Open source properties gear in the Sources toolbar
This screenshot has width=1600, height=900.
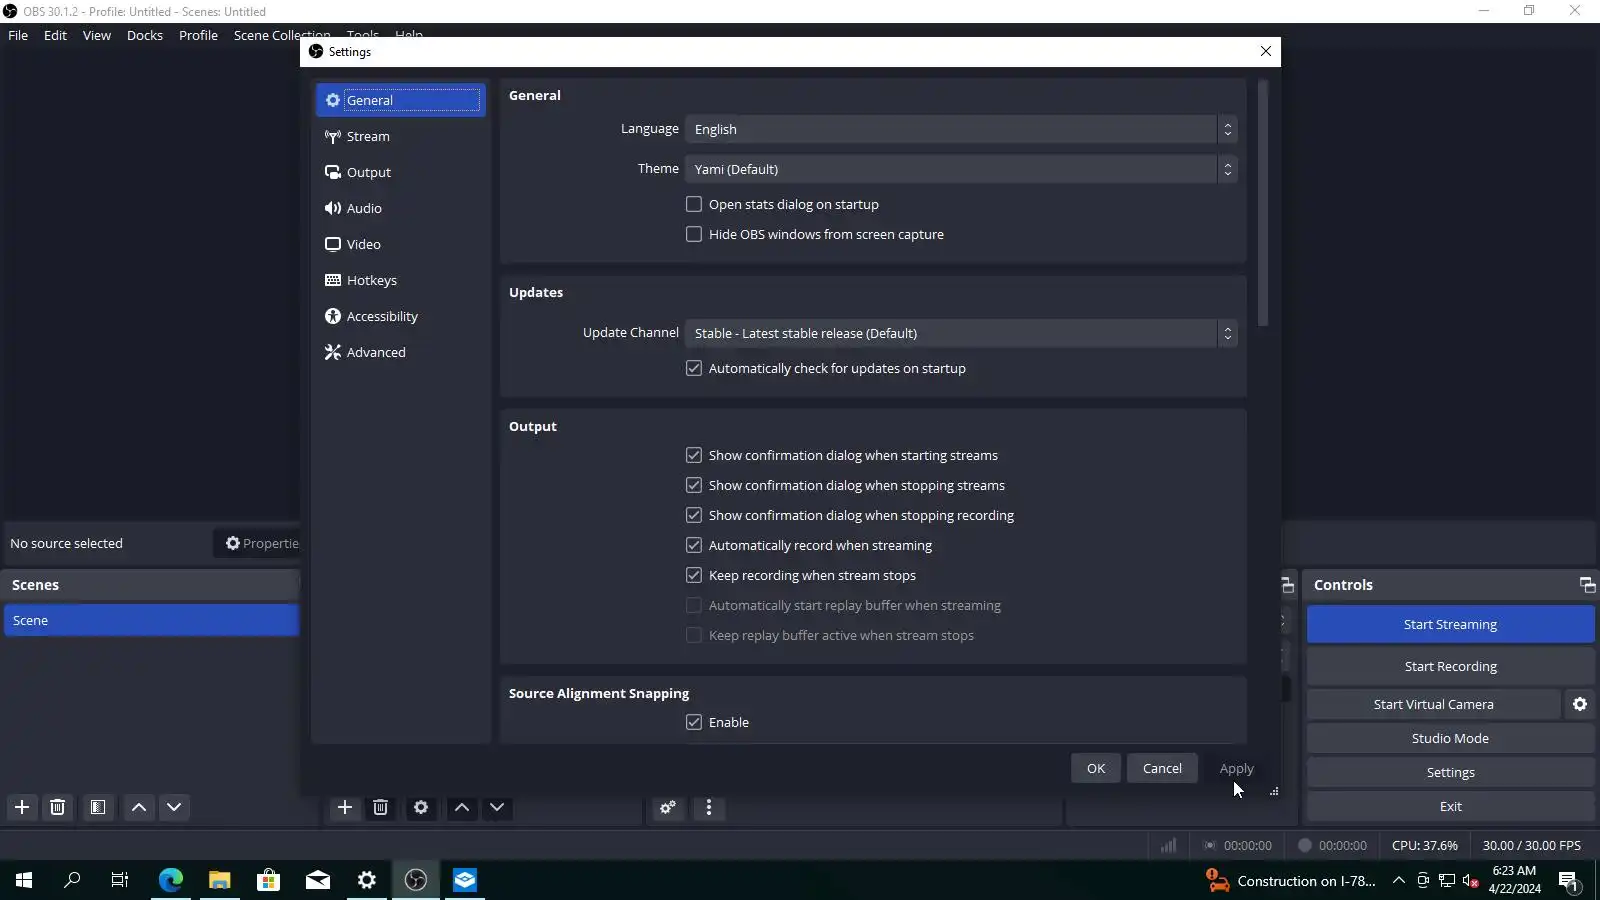click(x=421, y=807)
